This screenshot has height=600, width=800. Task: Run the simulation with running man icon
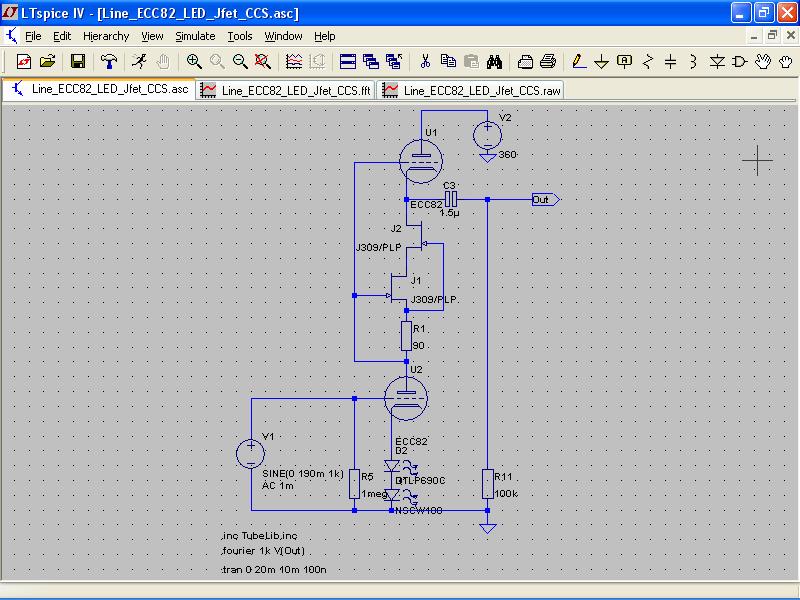tap(139, 62)
